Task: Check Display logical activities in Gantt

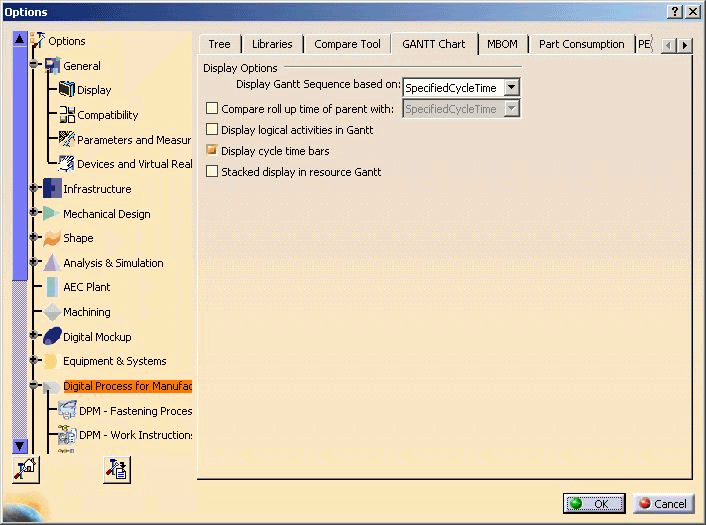Action: [211, 130]
